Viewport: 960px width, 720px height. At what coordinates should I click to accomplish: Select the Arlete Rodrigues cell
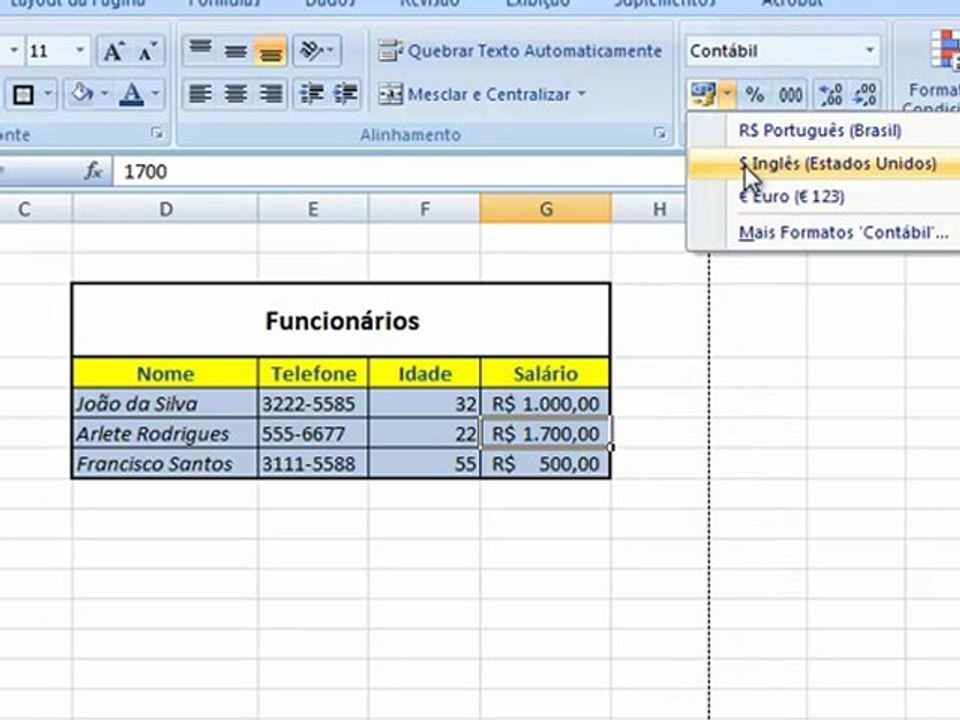coord(165,433)
